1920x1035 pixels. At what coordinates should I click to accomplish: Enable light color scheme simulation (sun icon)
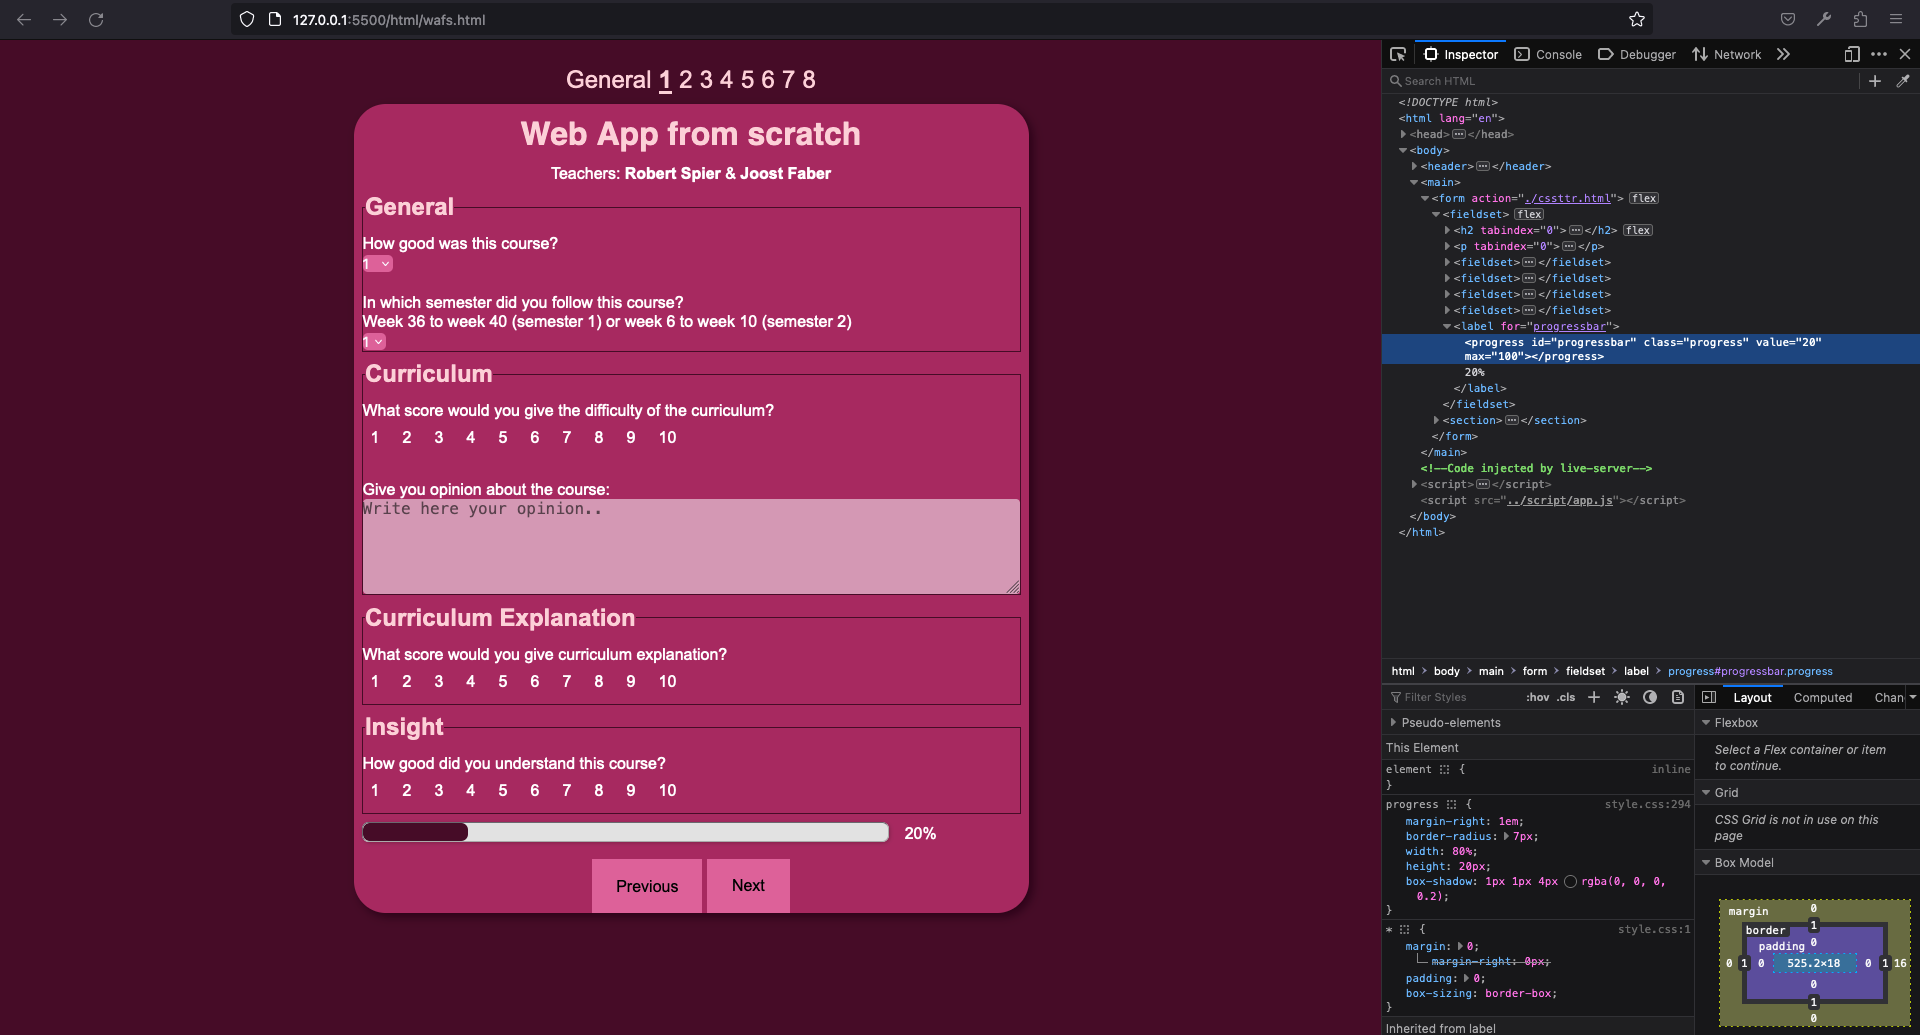click(x=1621, y=697)
